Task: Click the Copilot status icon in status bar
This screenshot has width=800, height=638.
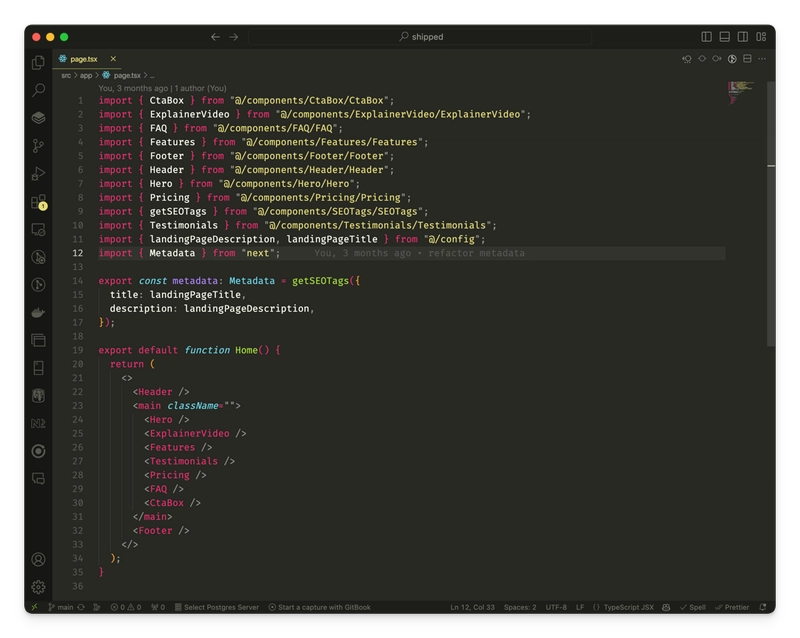Action: coord(666,607)
